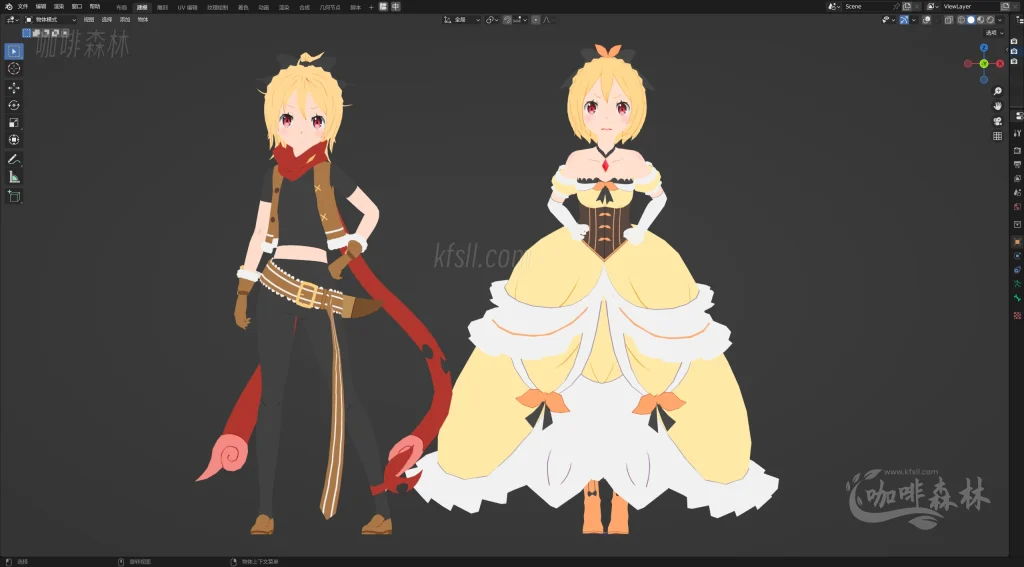Open the 全局 transform orientation dropdown
Viewport: 1024px width, 567px height.
pyautogui.click(x=462, y=20)
